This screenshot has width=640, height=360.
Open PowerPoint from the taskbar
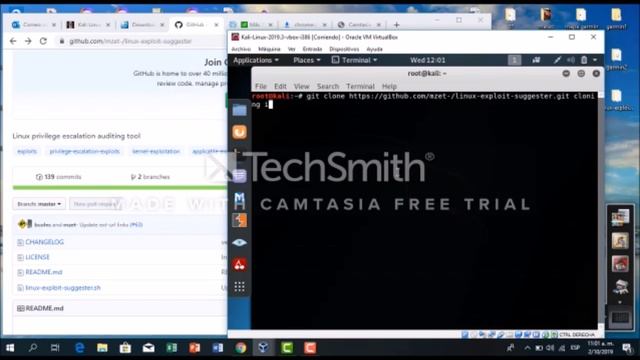point(195,348)
